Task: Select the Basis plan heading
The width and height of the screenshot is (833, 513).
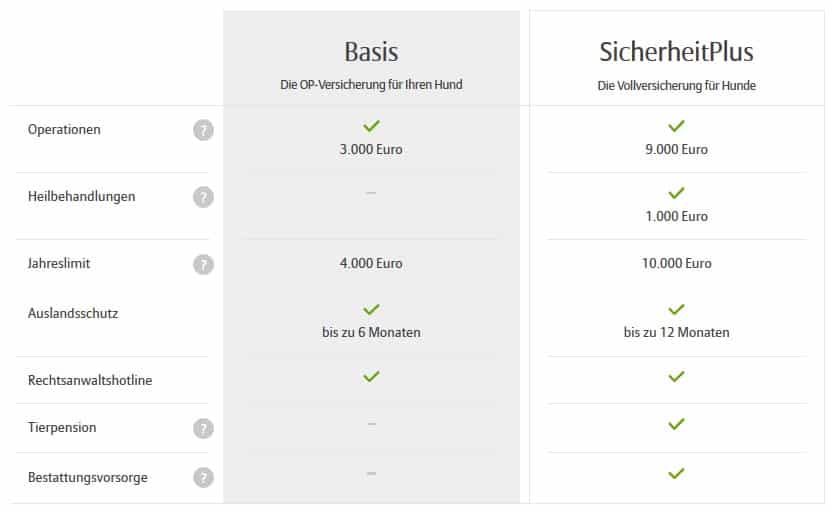Action: 371,52
